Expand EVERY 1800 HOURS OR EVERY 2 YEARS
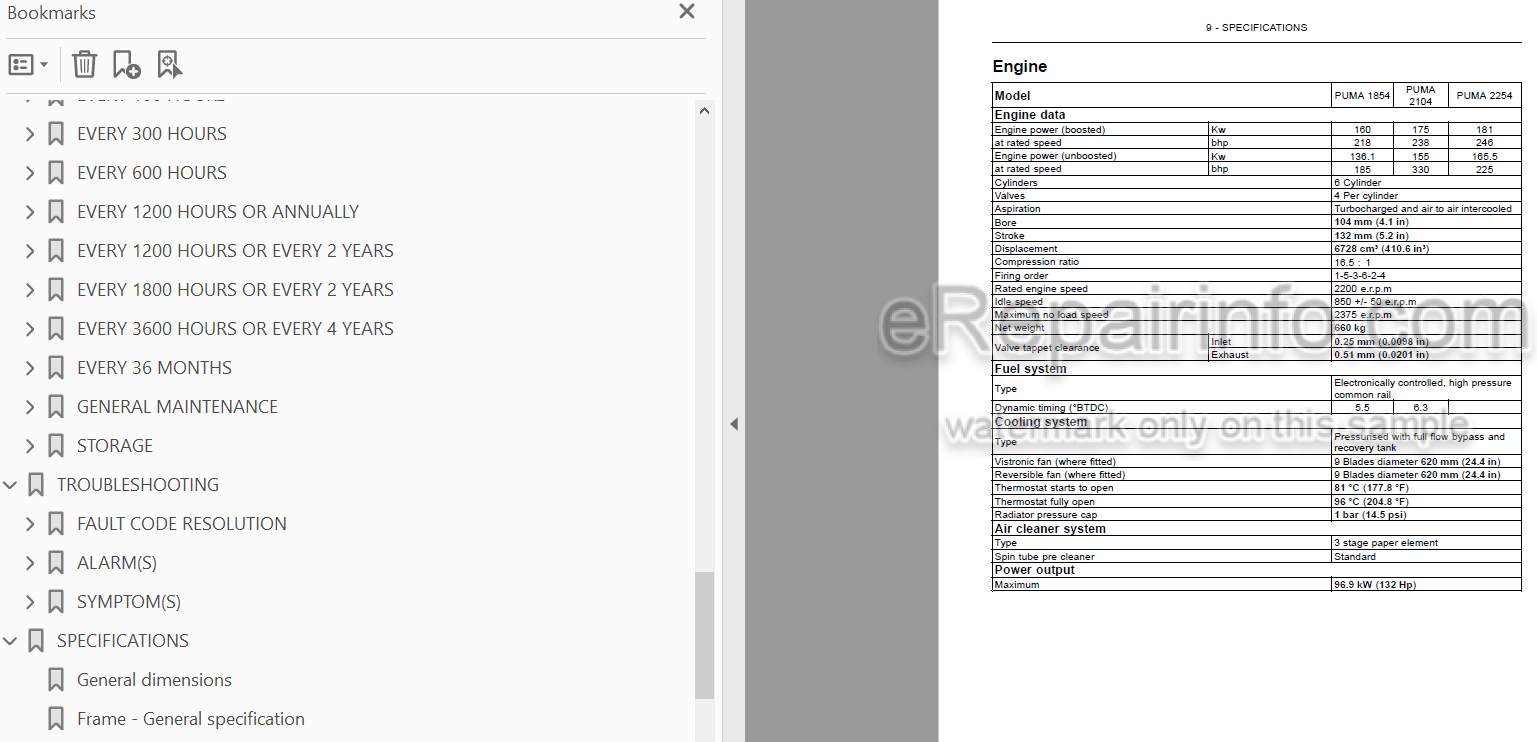Screen dimensions: 1537x742 click(30, 290)
